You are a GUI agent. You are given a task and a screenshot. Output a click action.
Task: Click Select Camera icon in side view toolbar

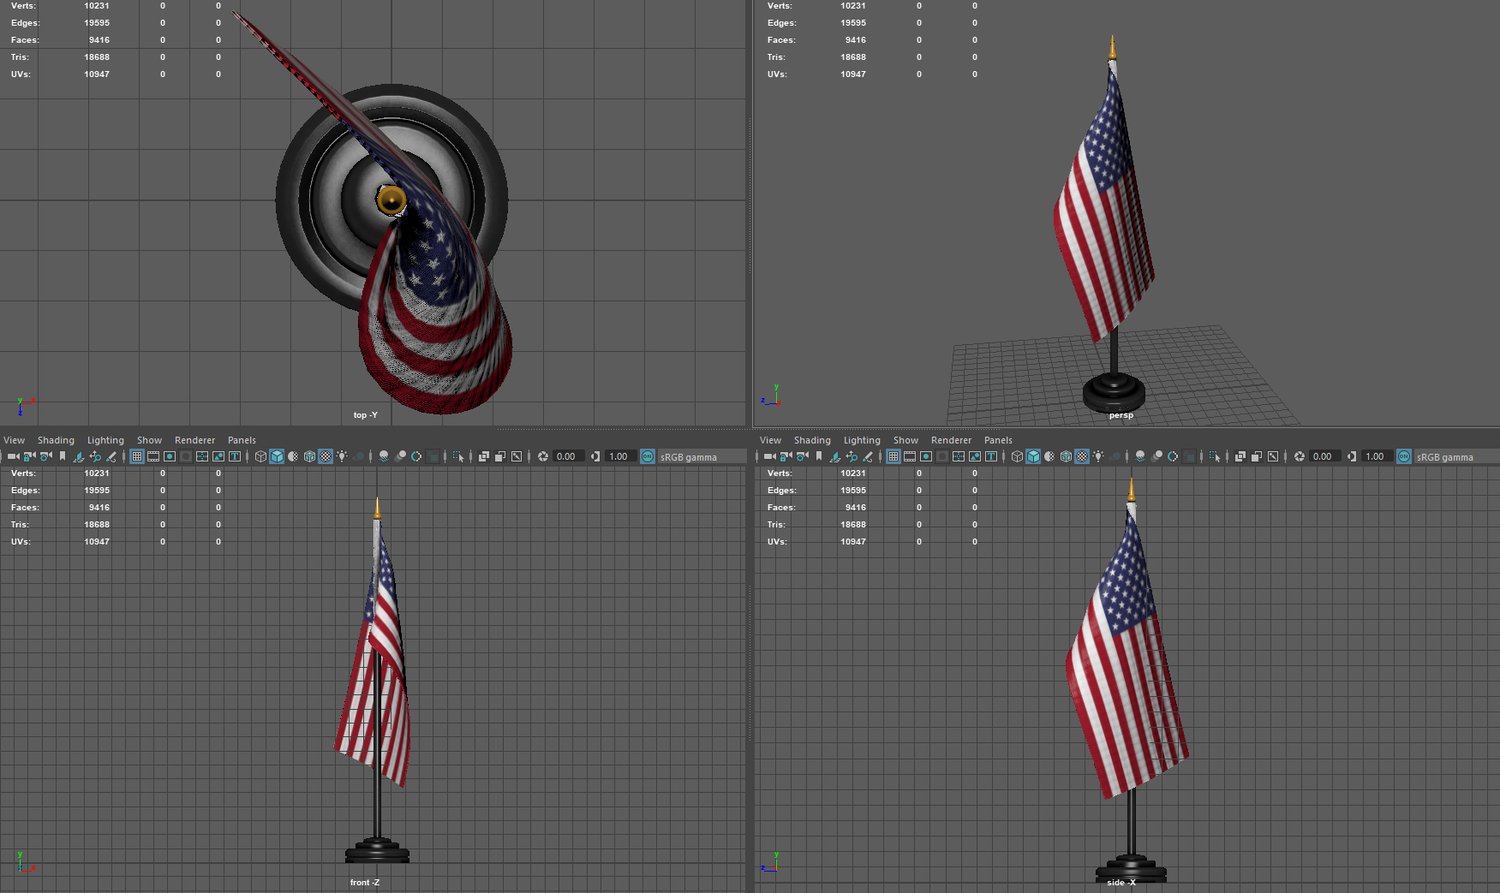click(x=770, y=456)
